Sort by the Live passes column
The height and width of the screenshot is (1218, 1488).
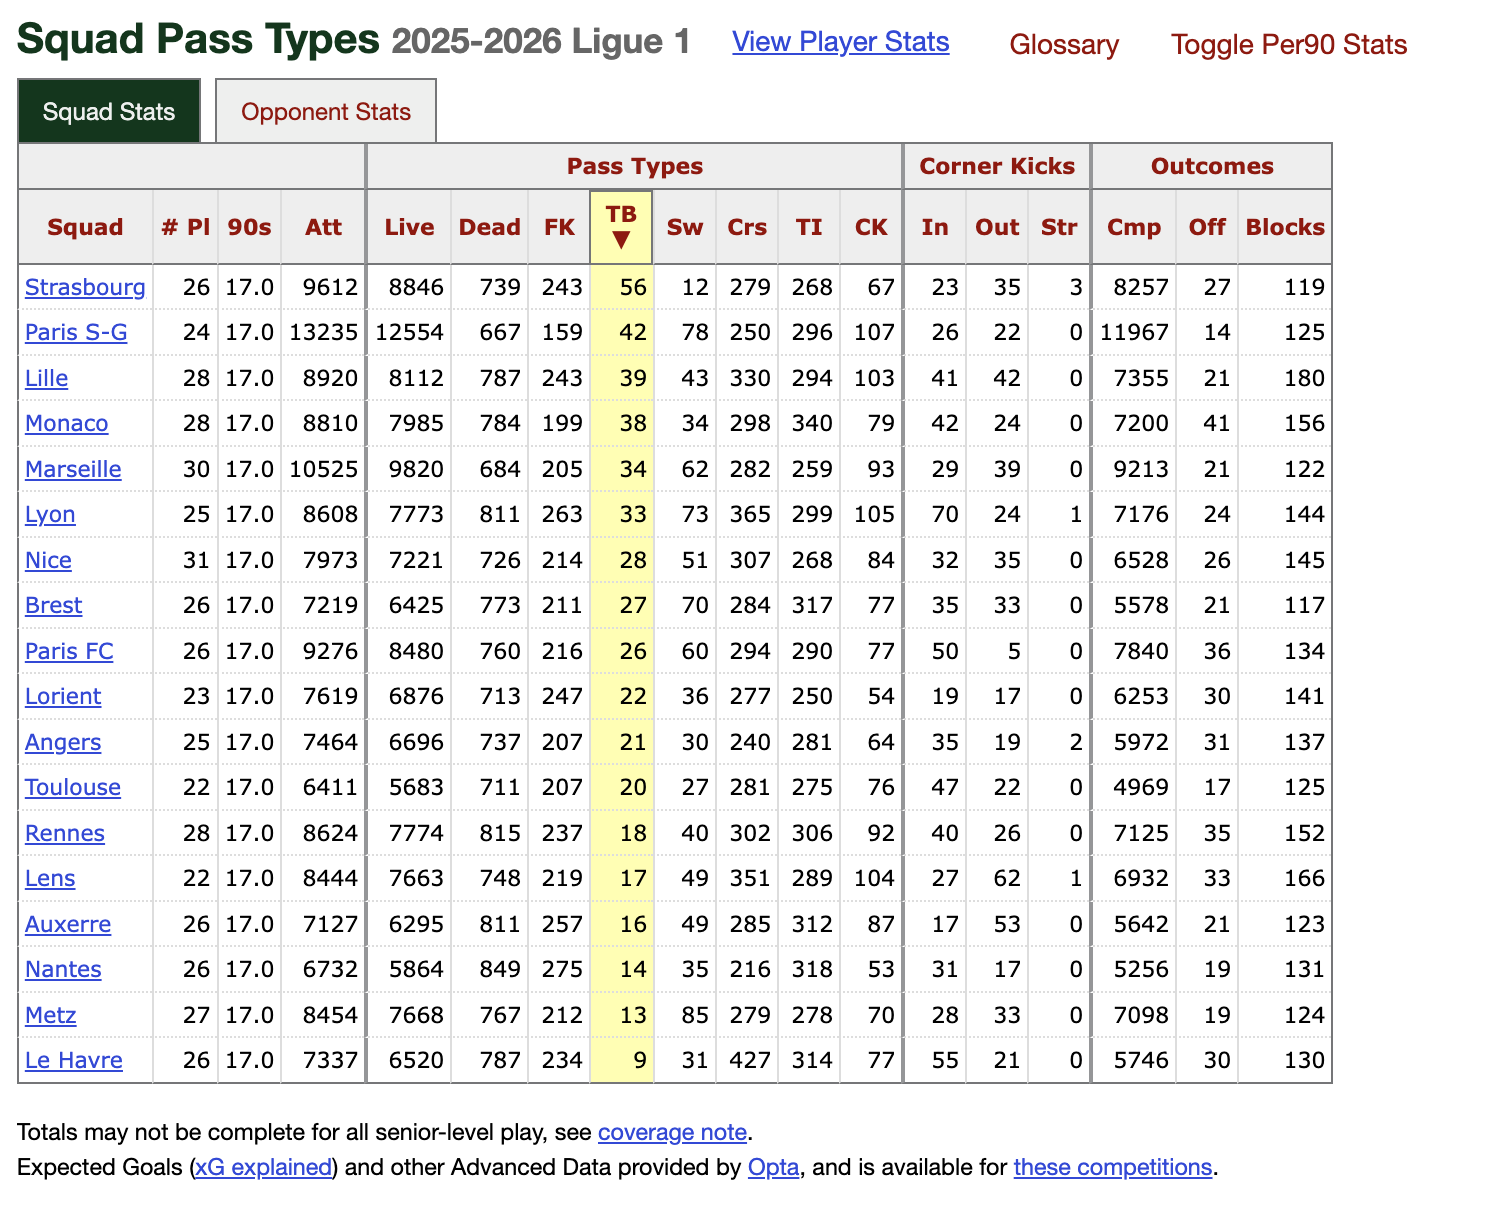click(x=410, y=227)
